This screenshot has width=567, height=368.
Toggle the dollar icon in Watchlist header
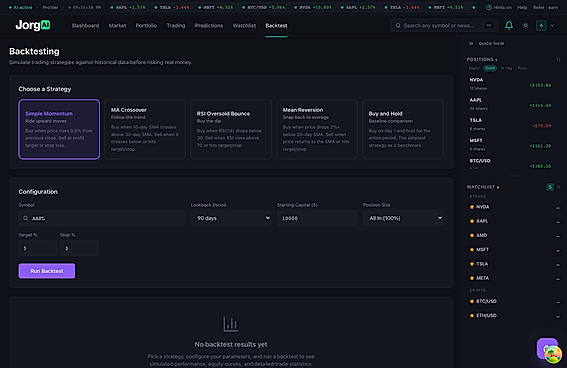point(550,187)
